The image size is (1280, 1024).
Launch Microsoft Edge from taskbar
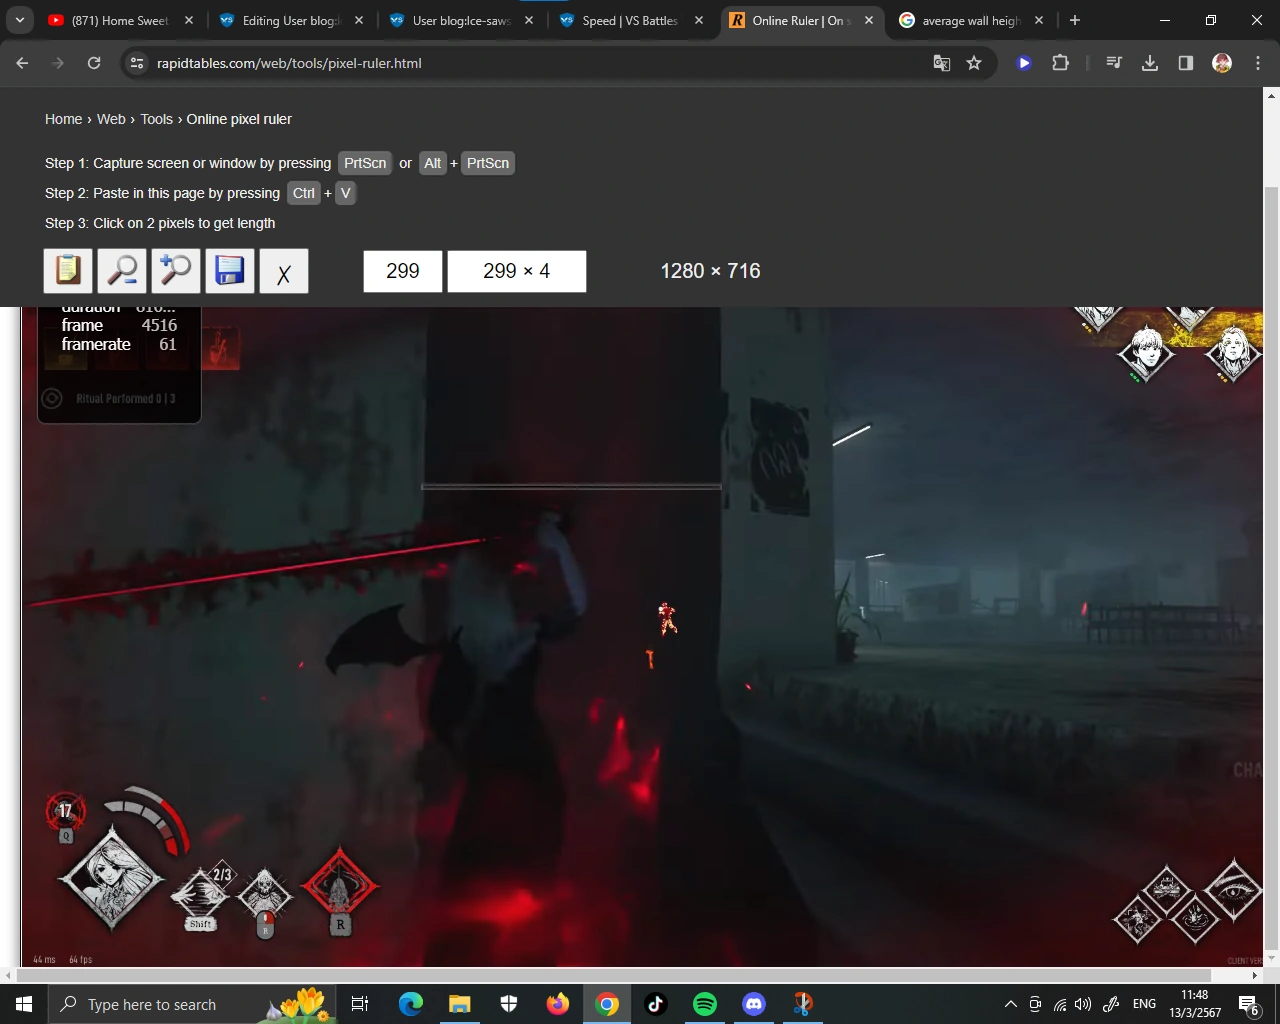point(411,1004)
